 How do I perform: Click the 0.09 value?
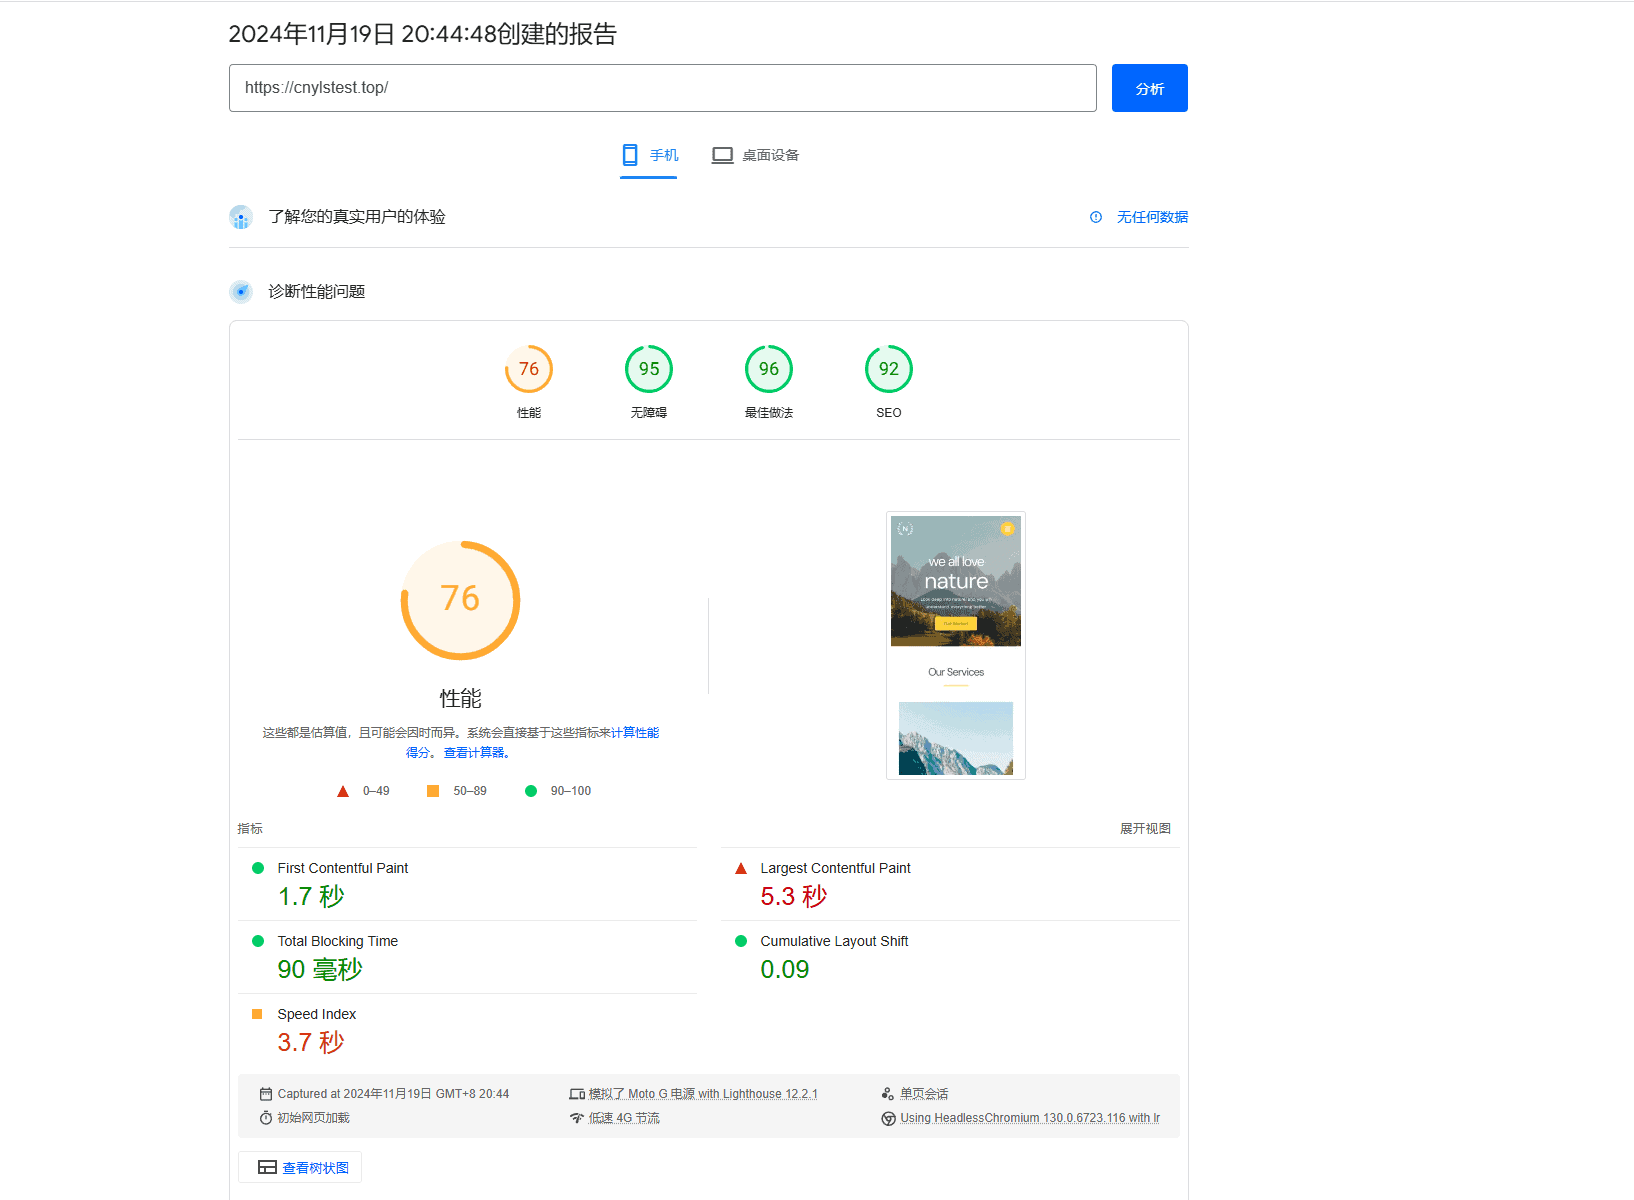[x=785, y=969]
